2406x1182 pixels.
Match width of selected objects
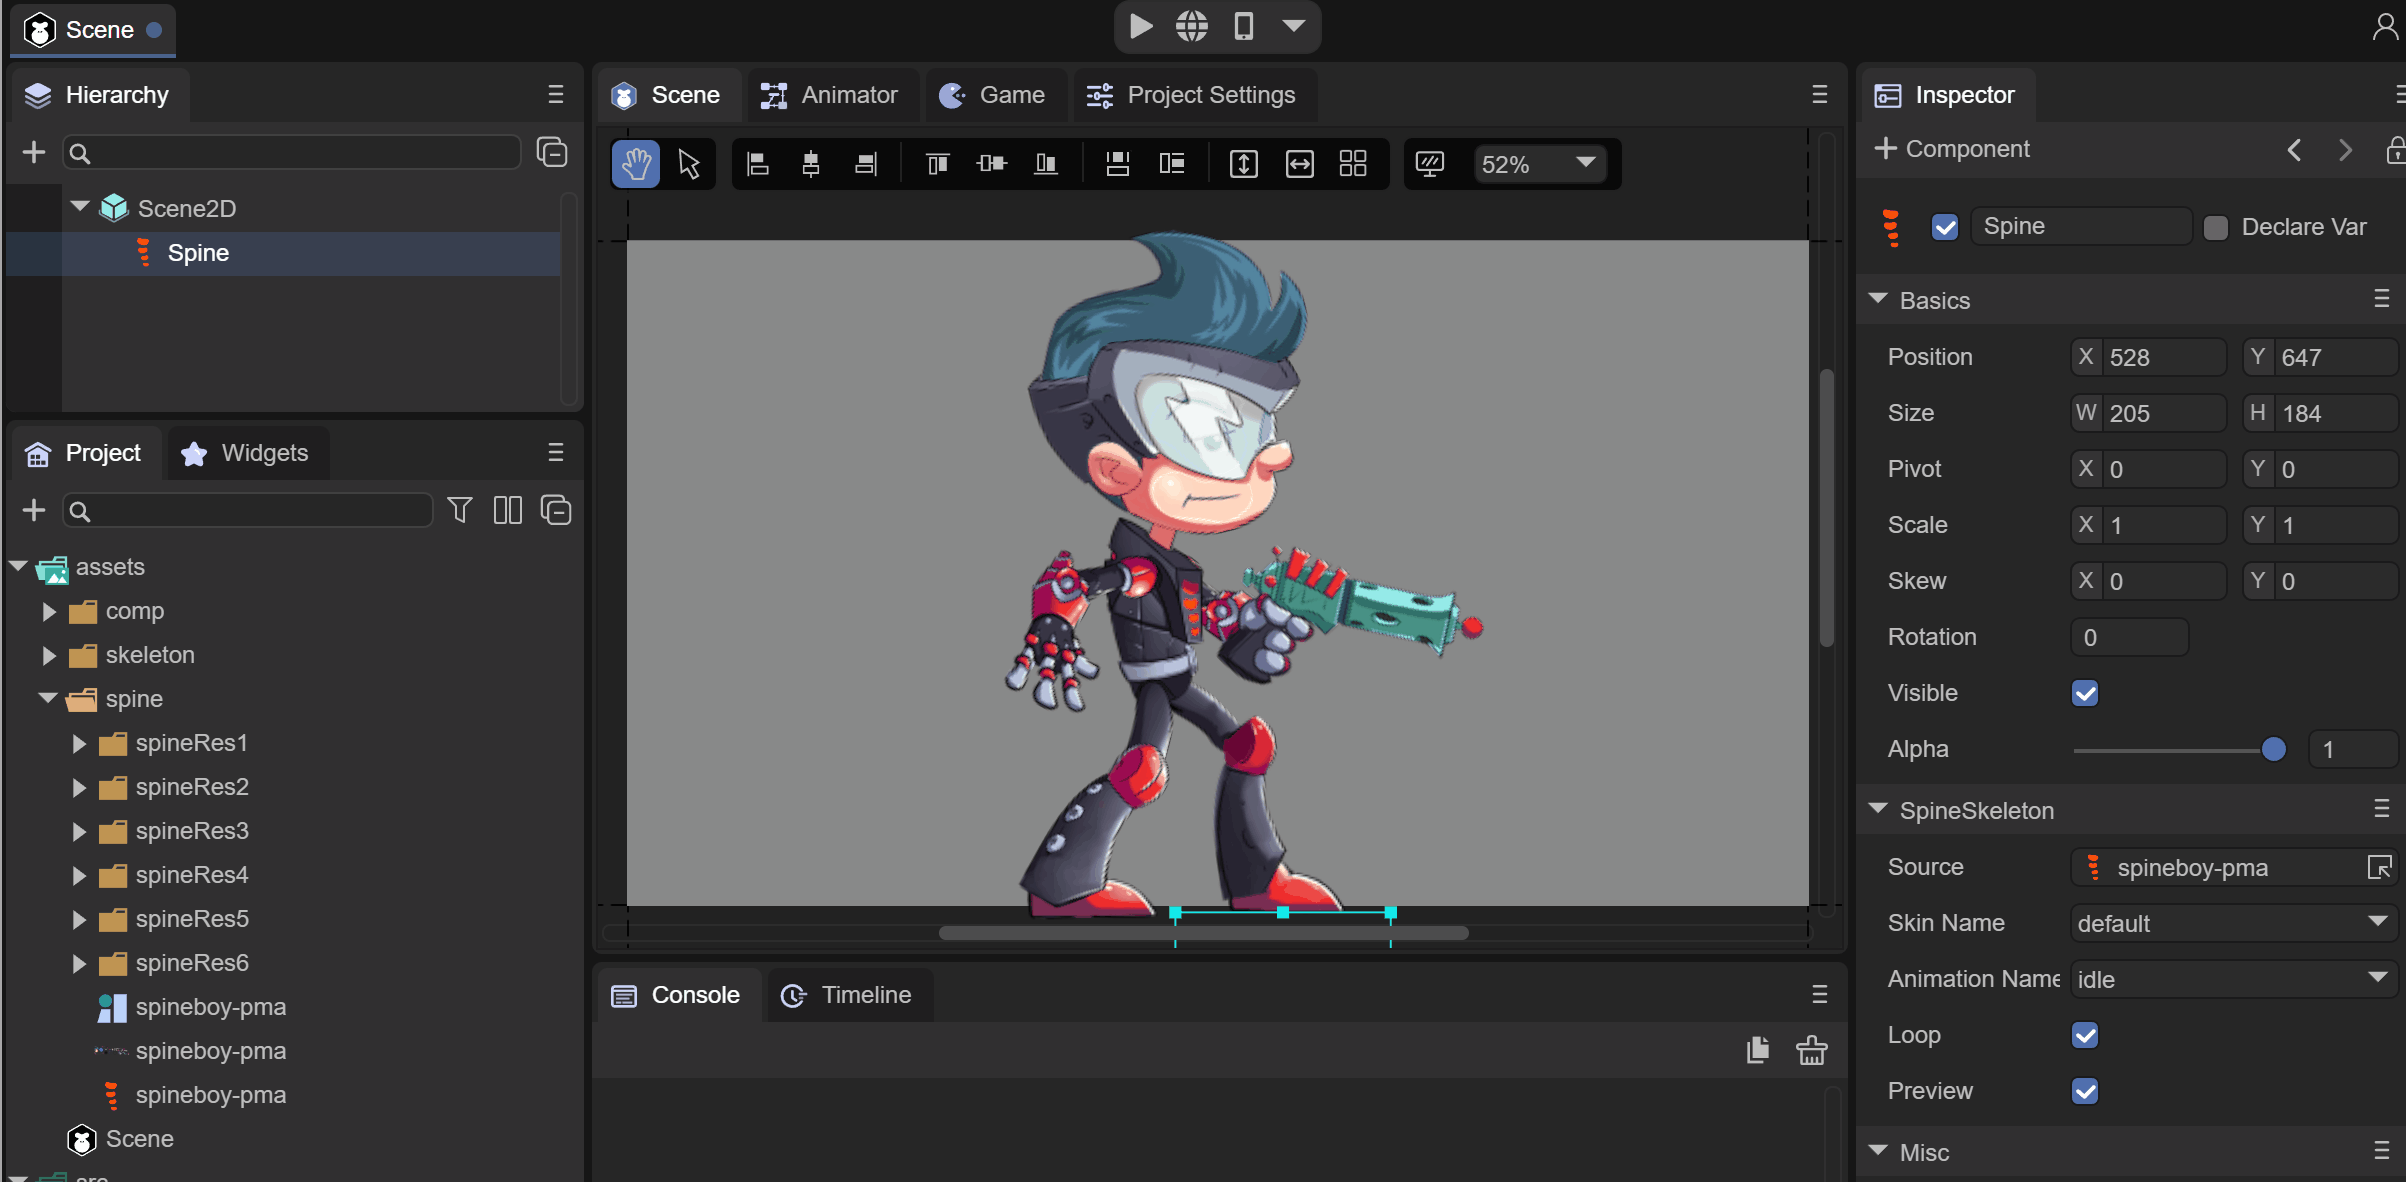pos(1299,164)
